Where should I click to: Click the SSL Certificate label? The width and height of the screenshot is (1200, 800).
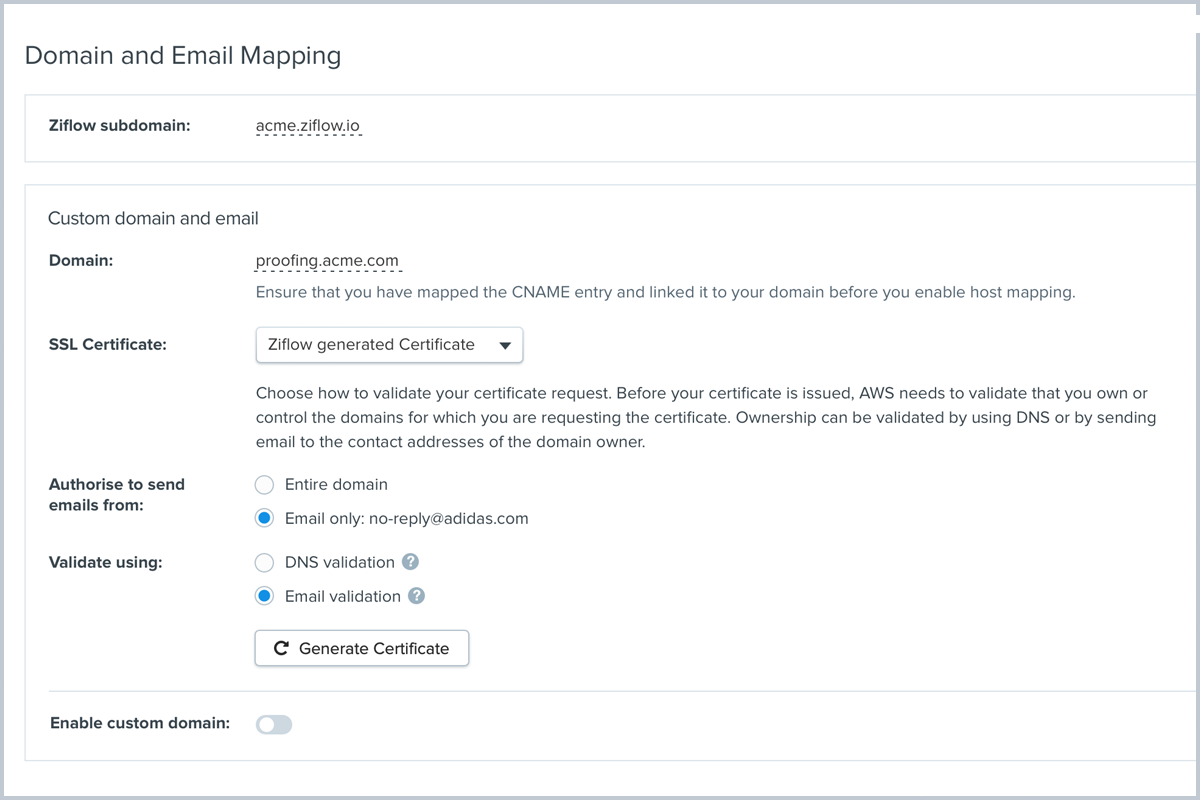(108, 345)
